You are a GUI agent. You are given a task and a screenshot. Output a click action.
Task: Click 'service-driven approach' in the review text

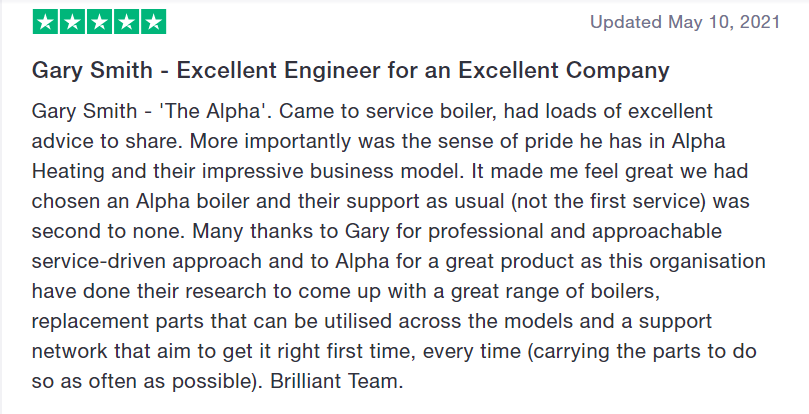(x=147, y=261)
